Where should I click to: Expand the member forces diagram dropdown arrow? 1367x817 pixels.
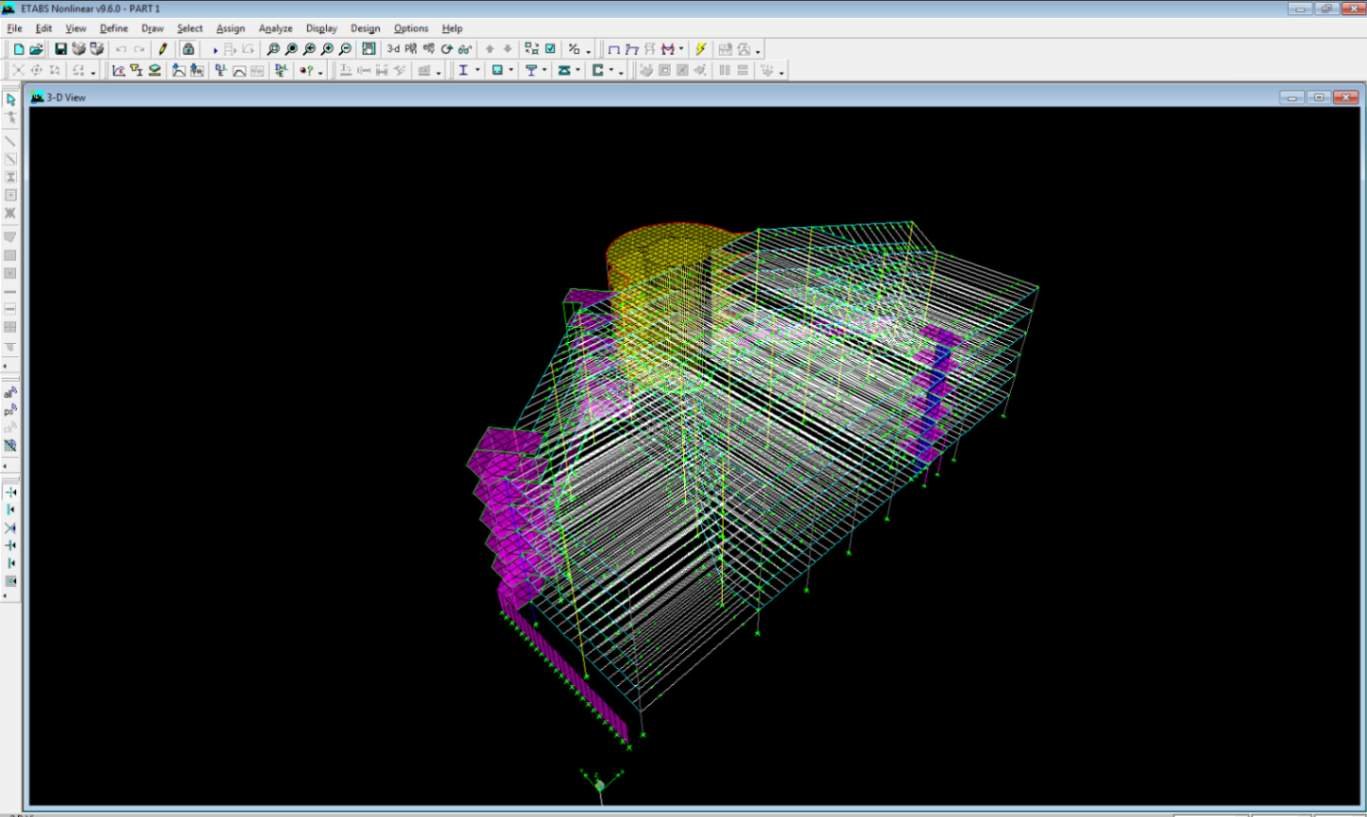point(682,49)
